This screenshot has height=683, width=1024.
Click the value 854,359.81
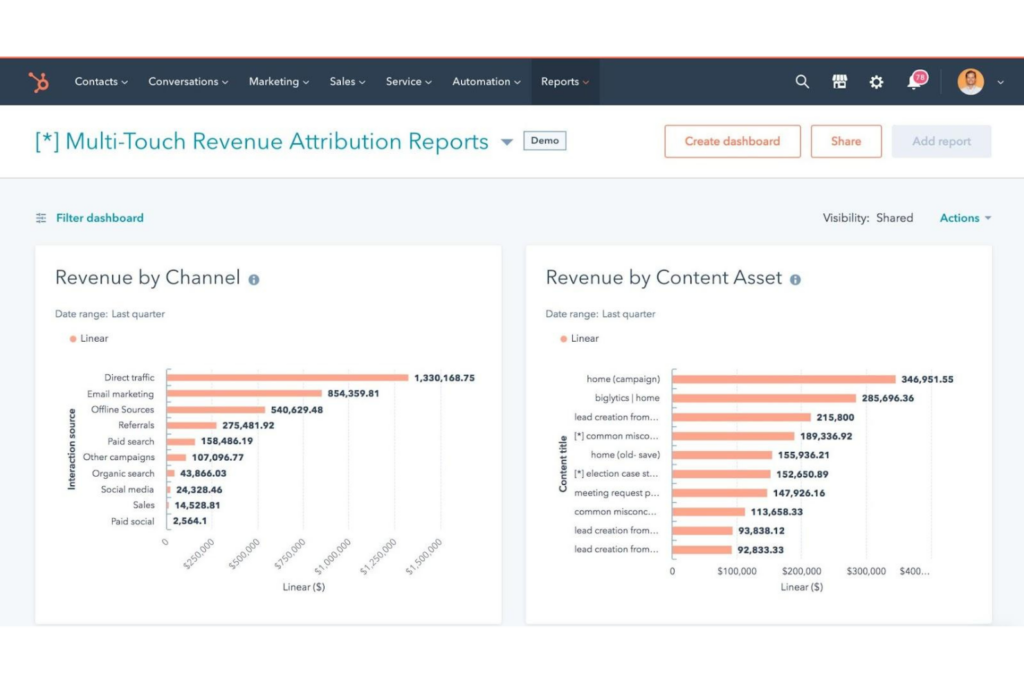pyautogui.click(x=353, y=394)
